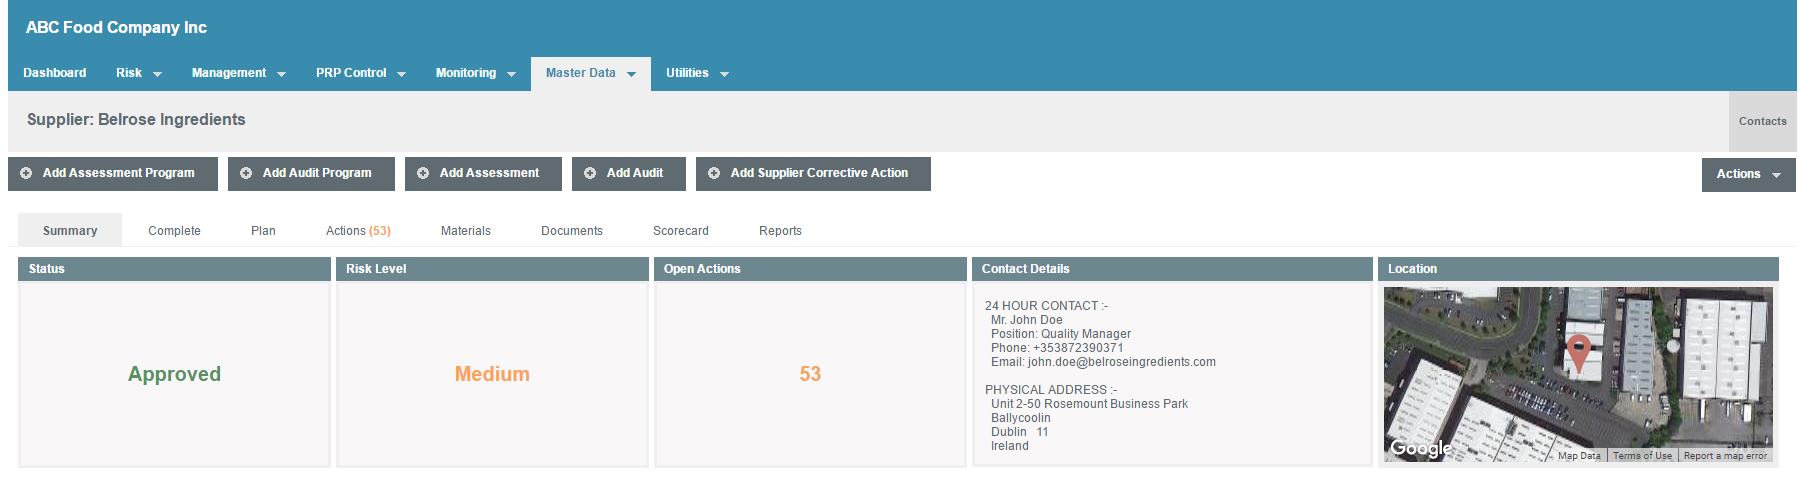Image resolution: width=1799 pixels, height=491 pixels.
Task: Click the red map pin marker
Action: click(x=1578, y=354)
